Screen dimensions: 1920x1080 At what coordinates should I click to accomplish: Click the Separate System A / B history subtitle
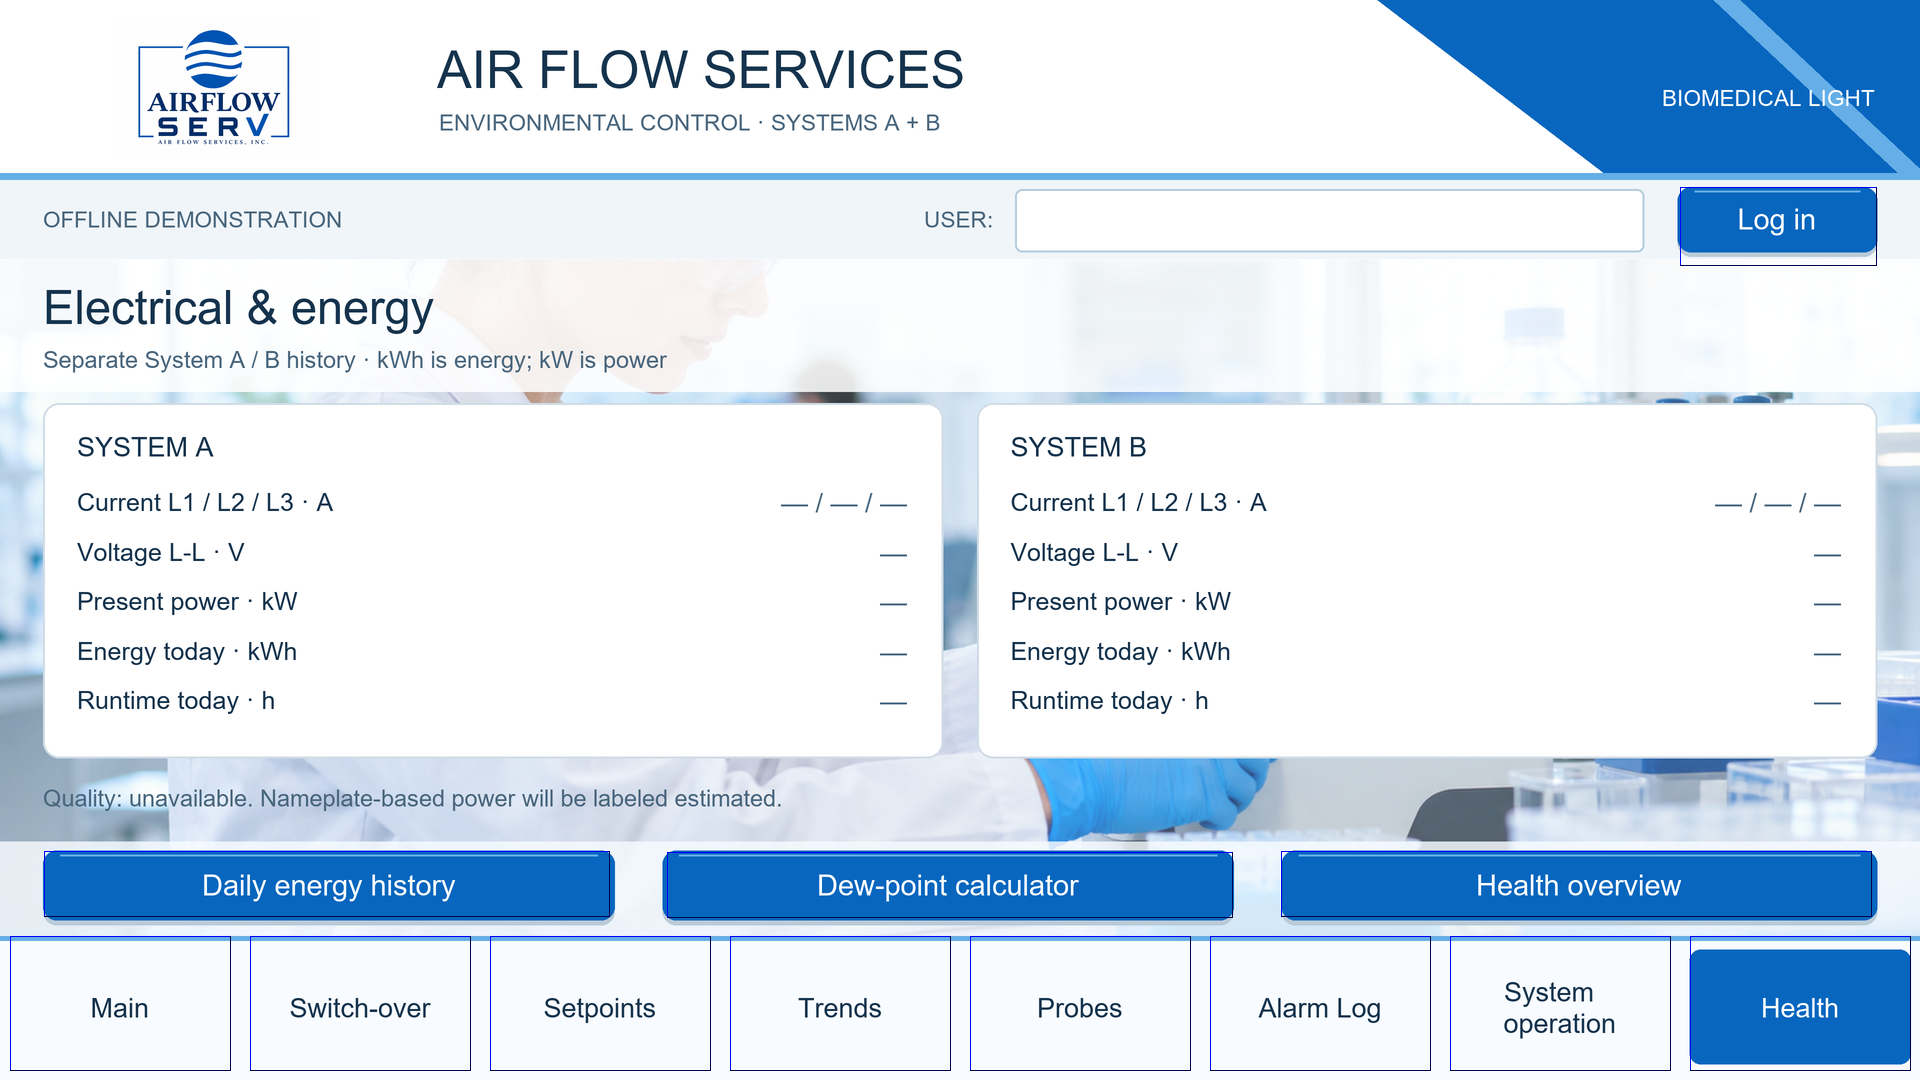pyautogui.click(x=355, y=360)
